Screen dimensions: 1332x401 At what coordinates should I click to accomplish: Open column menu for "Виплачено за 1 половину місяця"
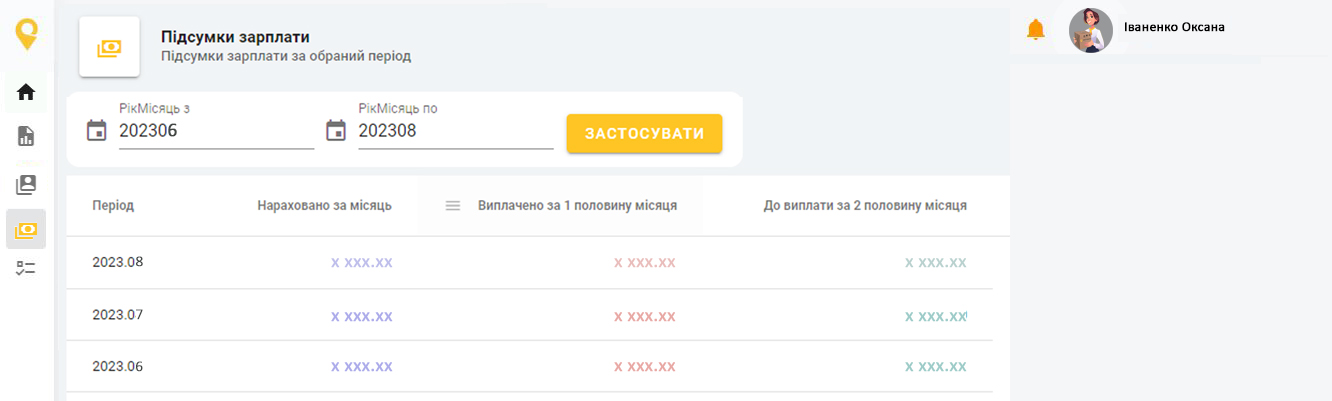point(452,206)
